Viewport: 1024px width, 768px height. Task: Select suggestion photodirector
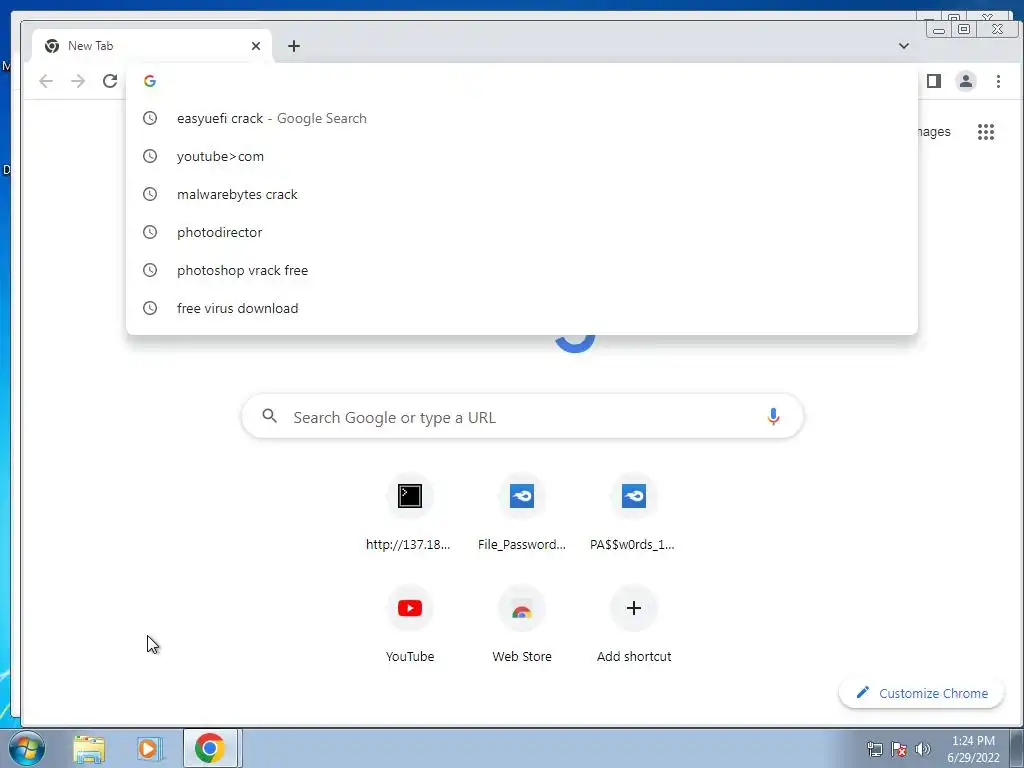[522, 232]
